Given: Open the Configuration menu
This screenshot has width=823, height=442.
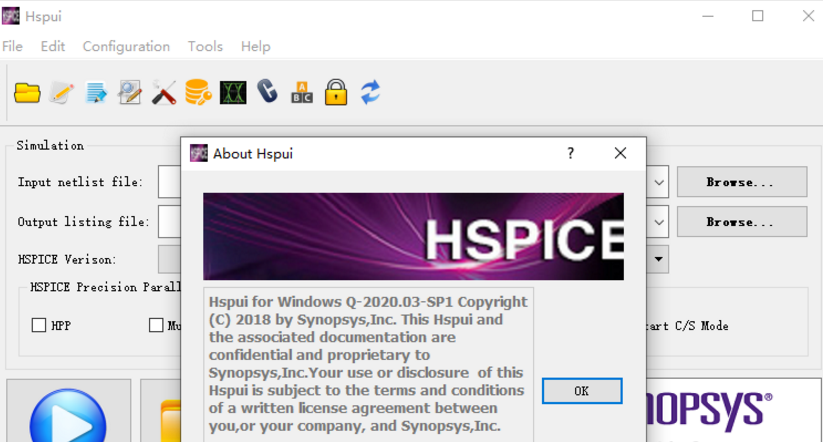Looking at the screenshot, I should click(x=126, y=46).
